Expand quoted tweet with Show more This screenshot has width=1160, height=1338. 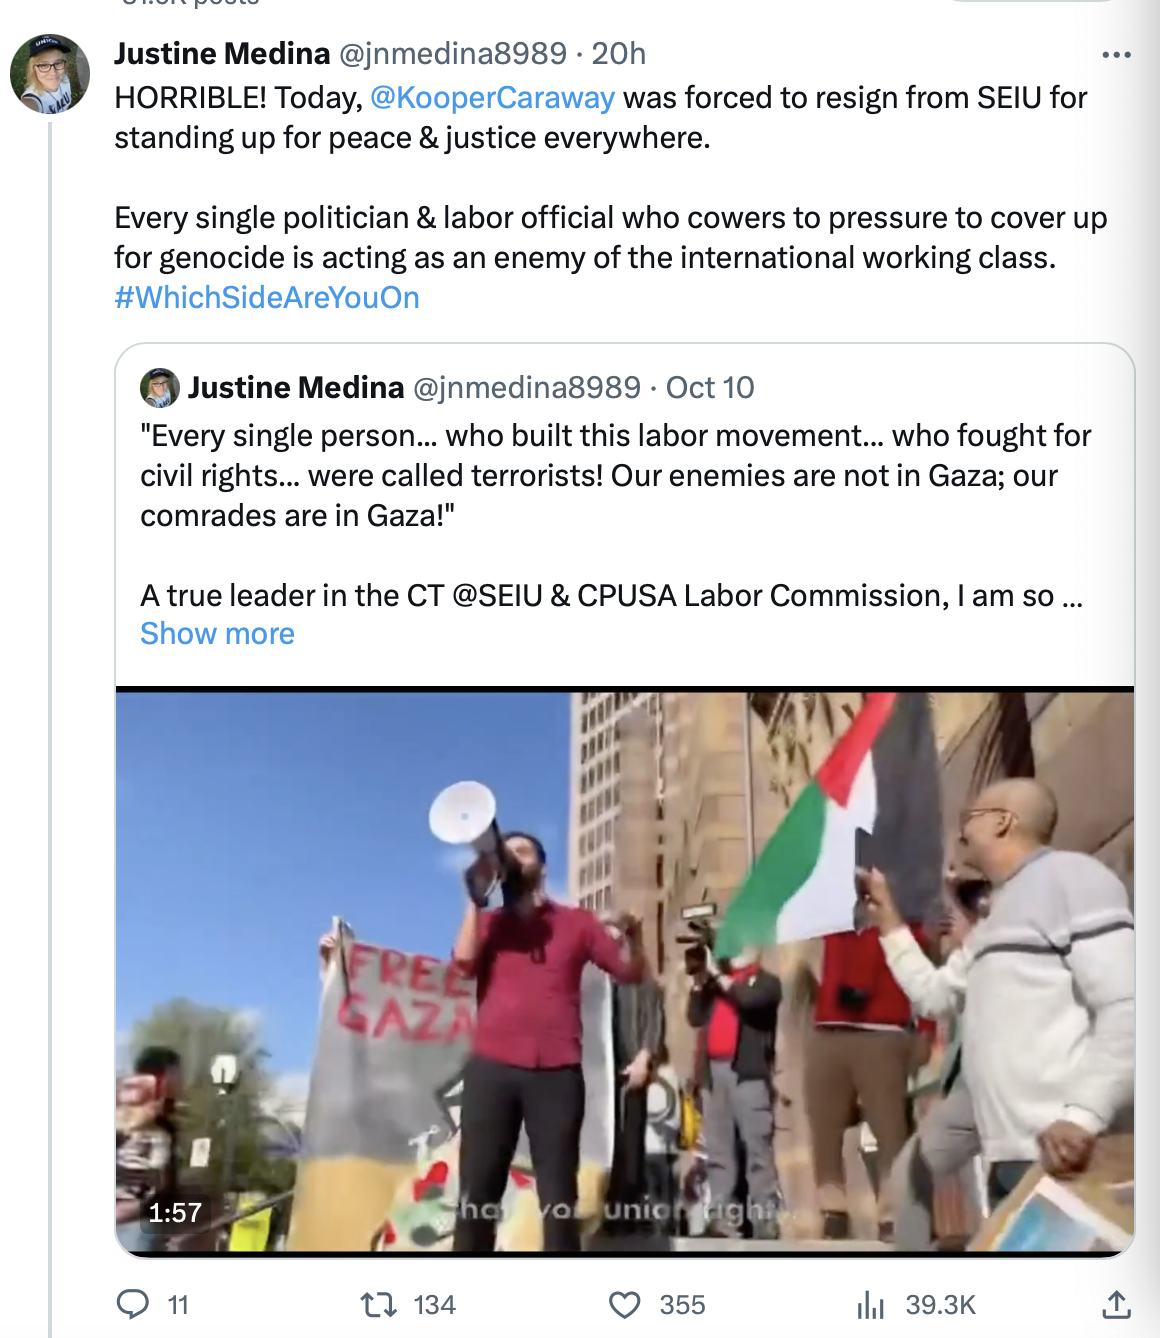(x=217, y=634)
